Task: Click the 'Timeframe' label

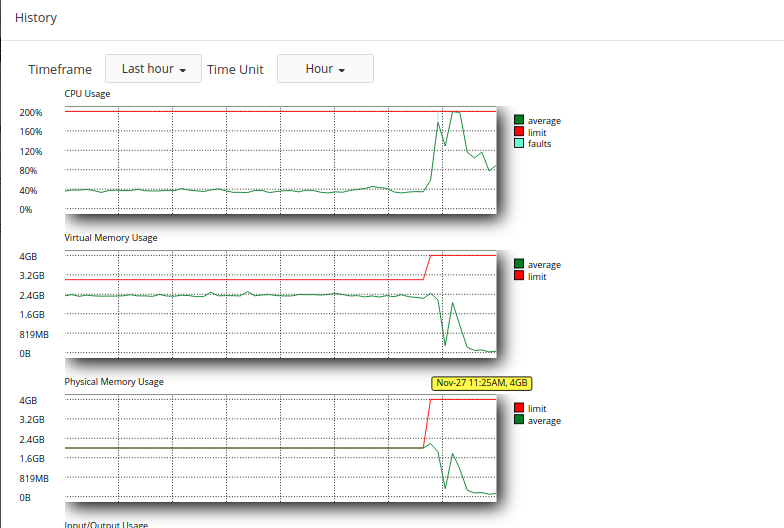Action: pos(60,70)
